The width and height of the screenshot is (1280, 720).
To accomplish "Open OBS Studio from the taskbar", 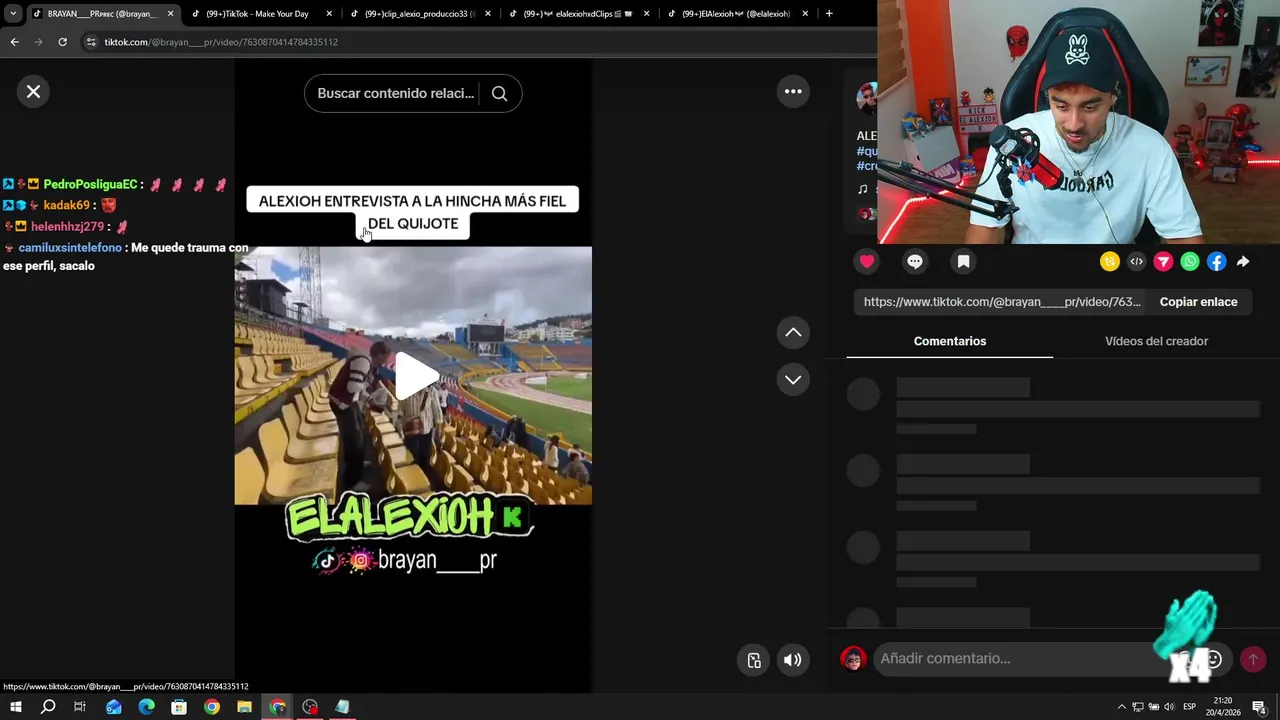I will [310, 707].
